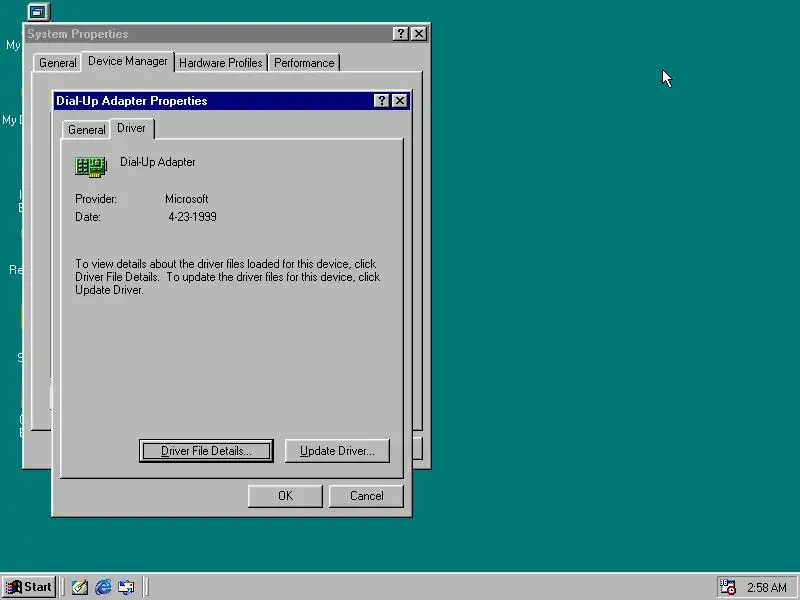This screenshot has height=600, width=800.
Task: Click the help question mark in Dial-Up Adapter Properties
Action: tap(381, 101)
